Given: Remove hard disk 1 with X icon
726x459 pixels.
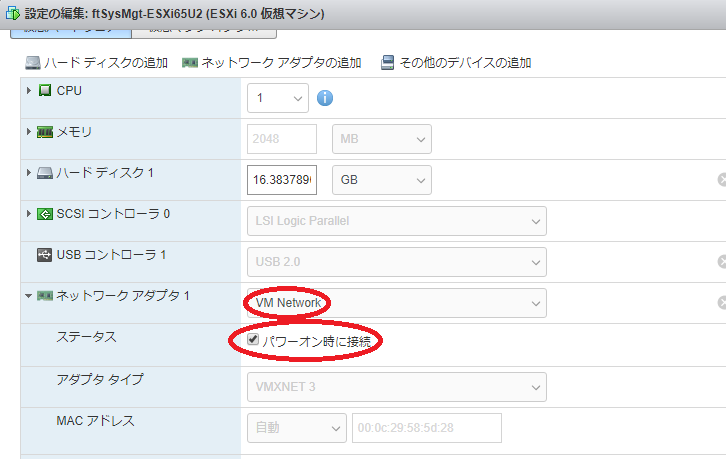Looking at the screenshot, I should pos(721,180).
